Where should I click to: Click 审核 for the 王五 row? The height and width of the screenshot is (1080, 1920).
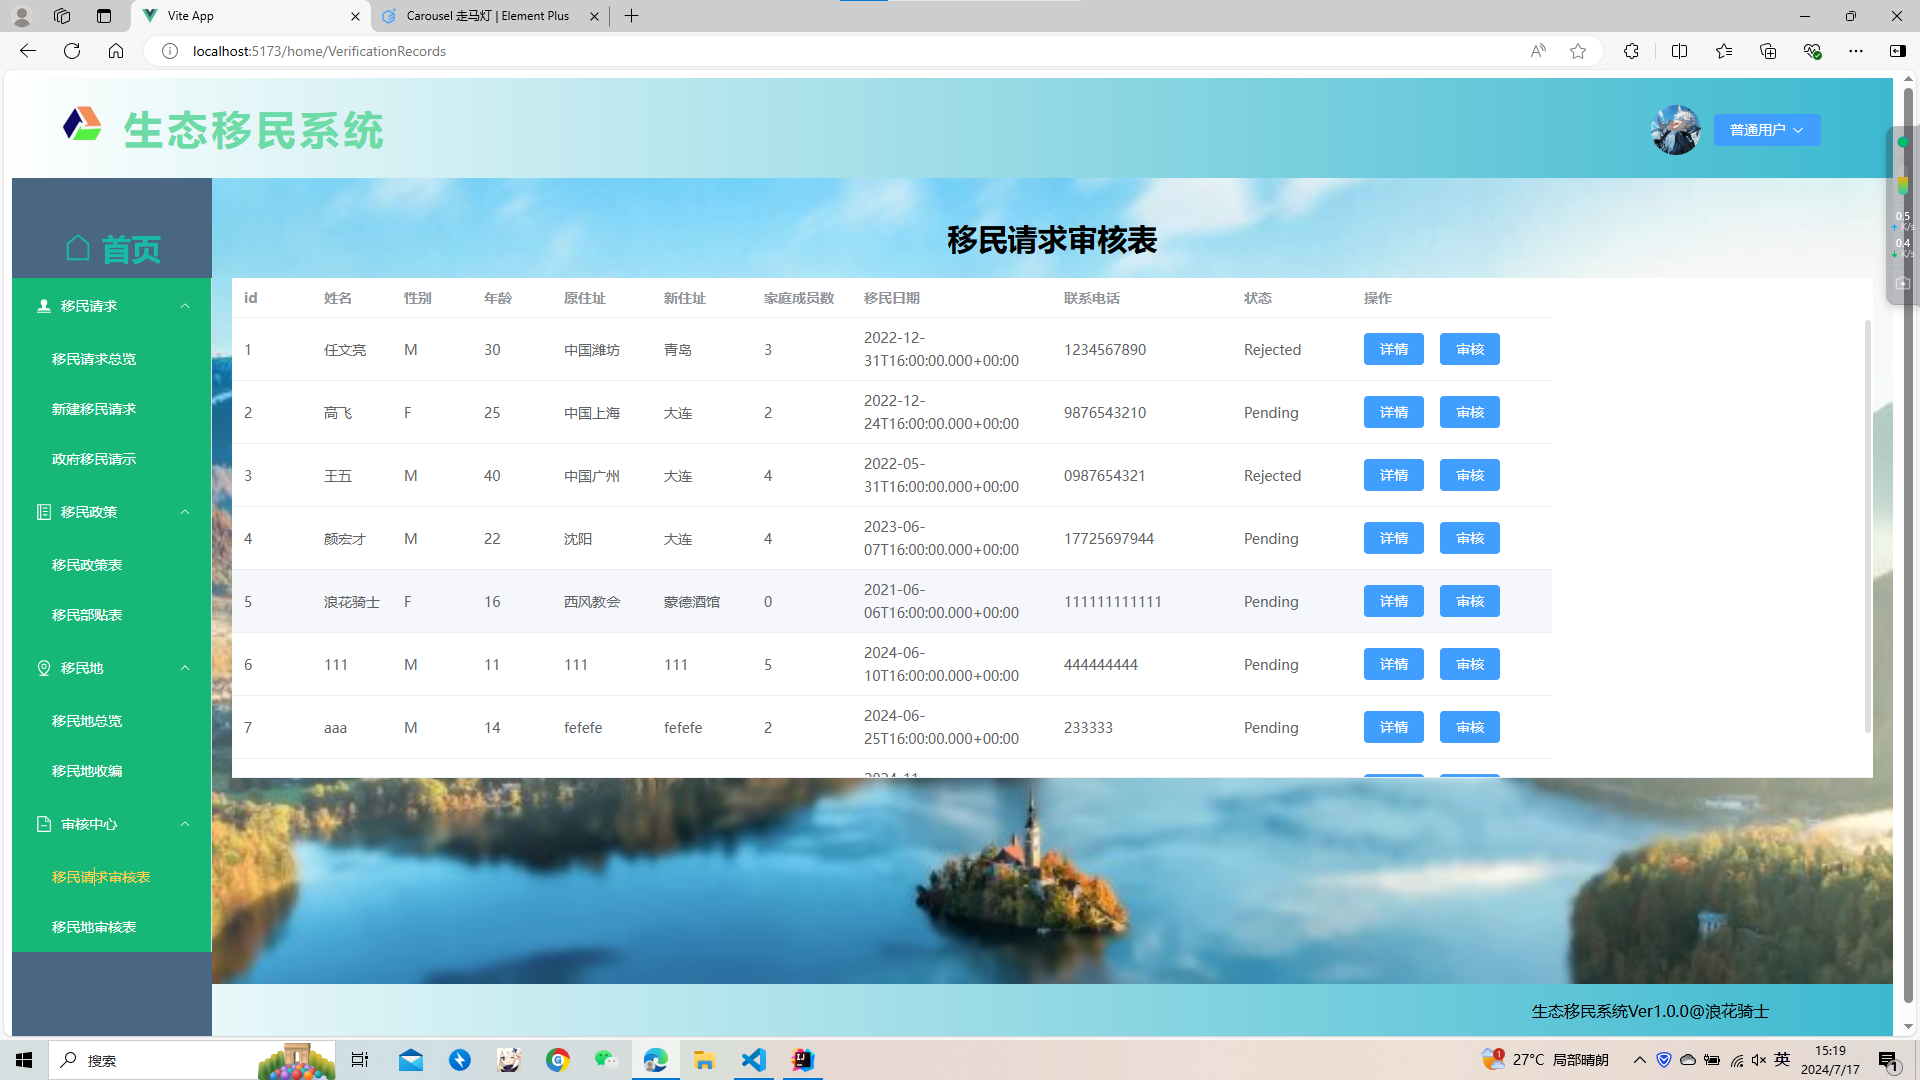(x=1470, y=475)
